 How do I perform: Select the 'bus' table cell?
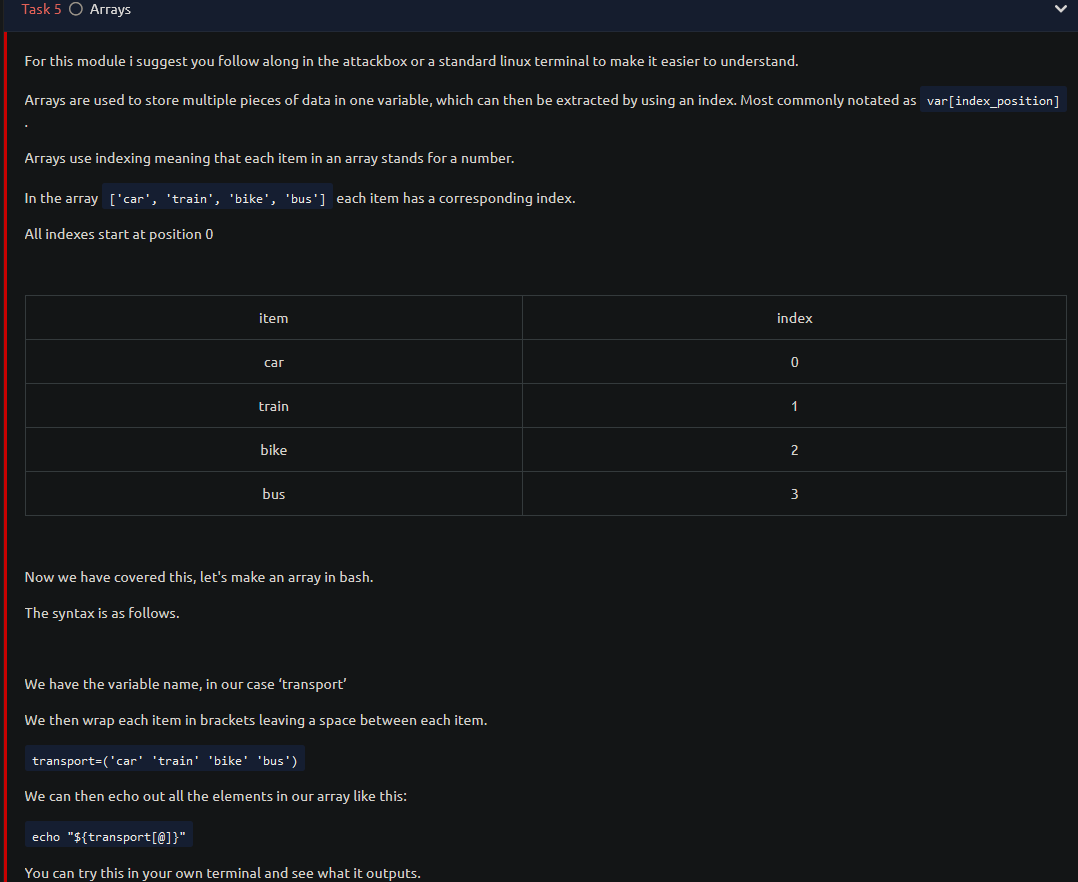[x=274, y=494]
